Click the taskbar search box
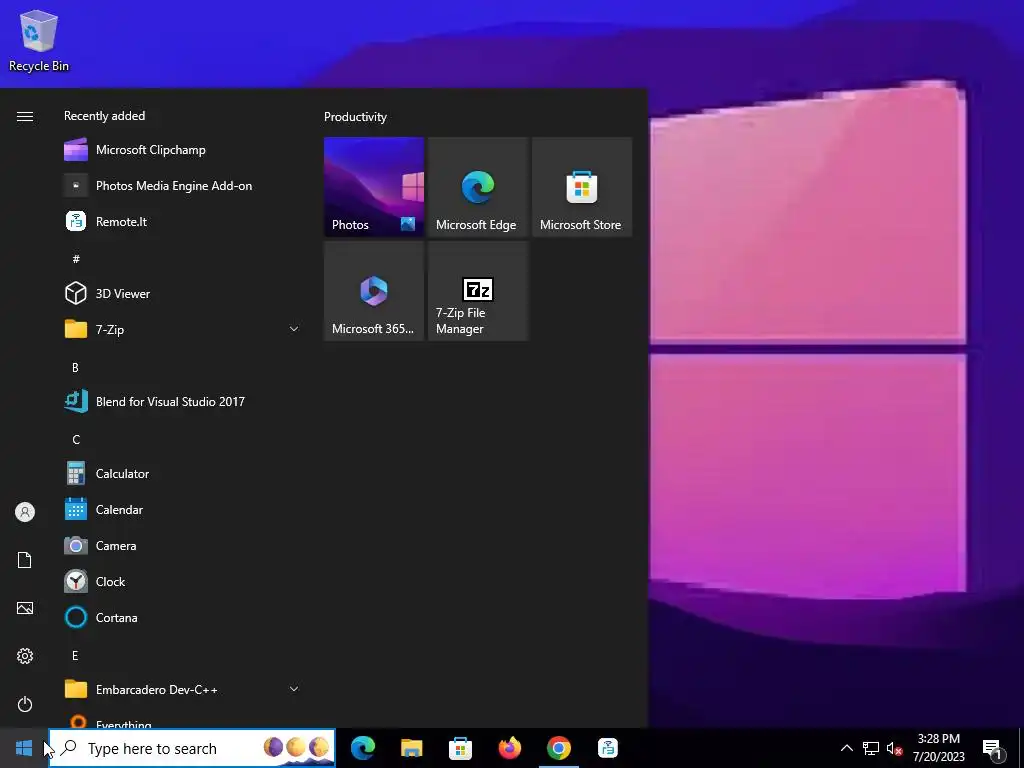The width and height of the screenshot is (1024, 768). [192, 748]
